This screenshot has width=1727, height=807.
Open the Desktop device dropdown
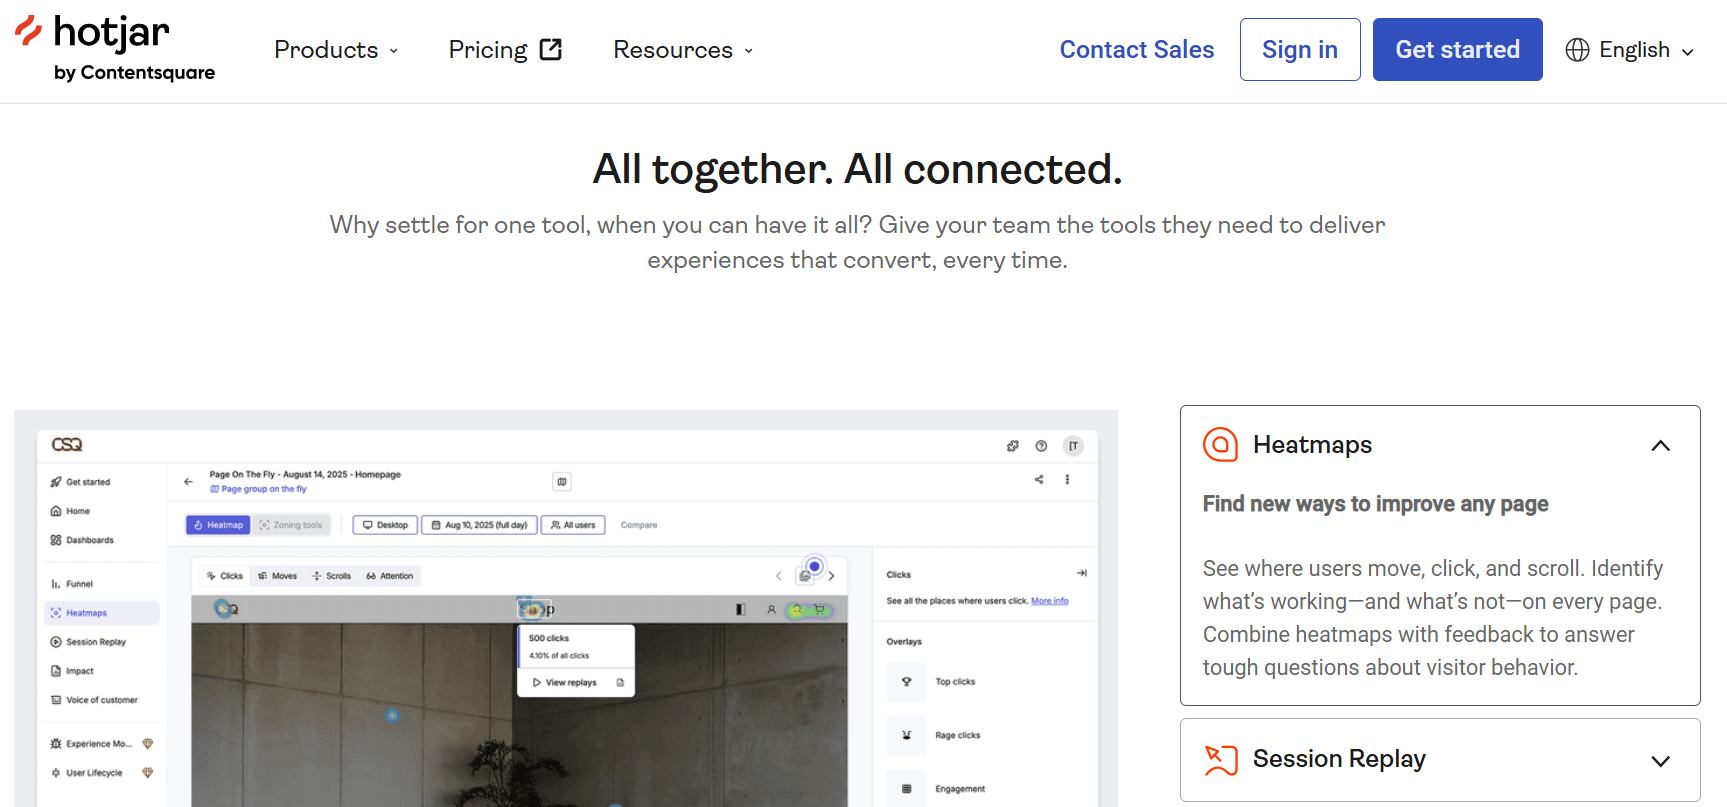(x=385, y=525)
